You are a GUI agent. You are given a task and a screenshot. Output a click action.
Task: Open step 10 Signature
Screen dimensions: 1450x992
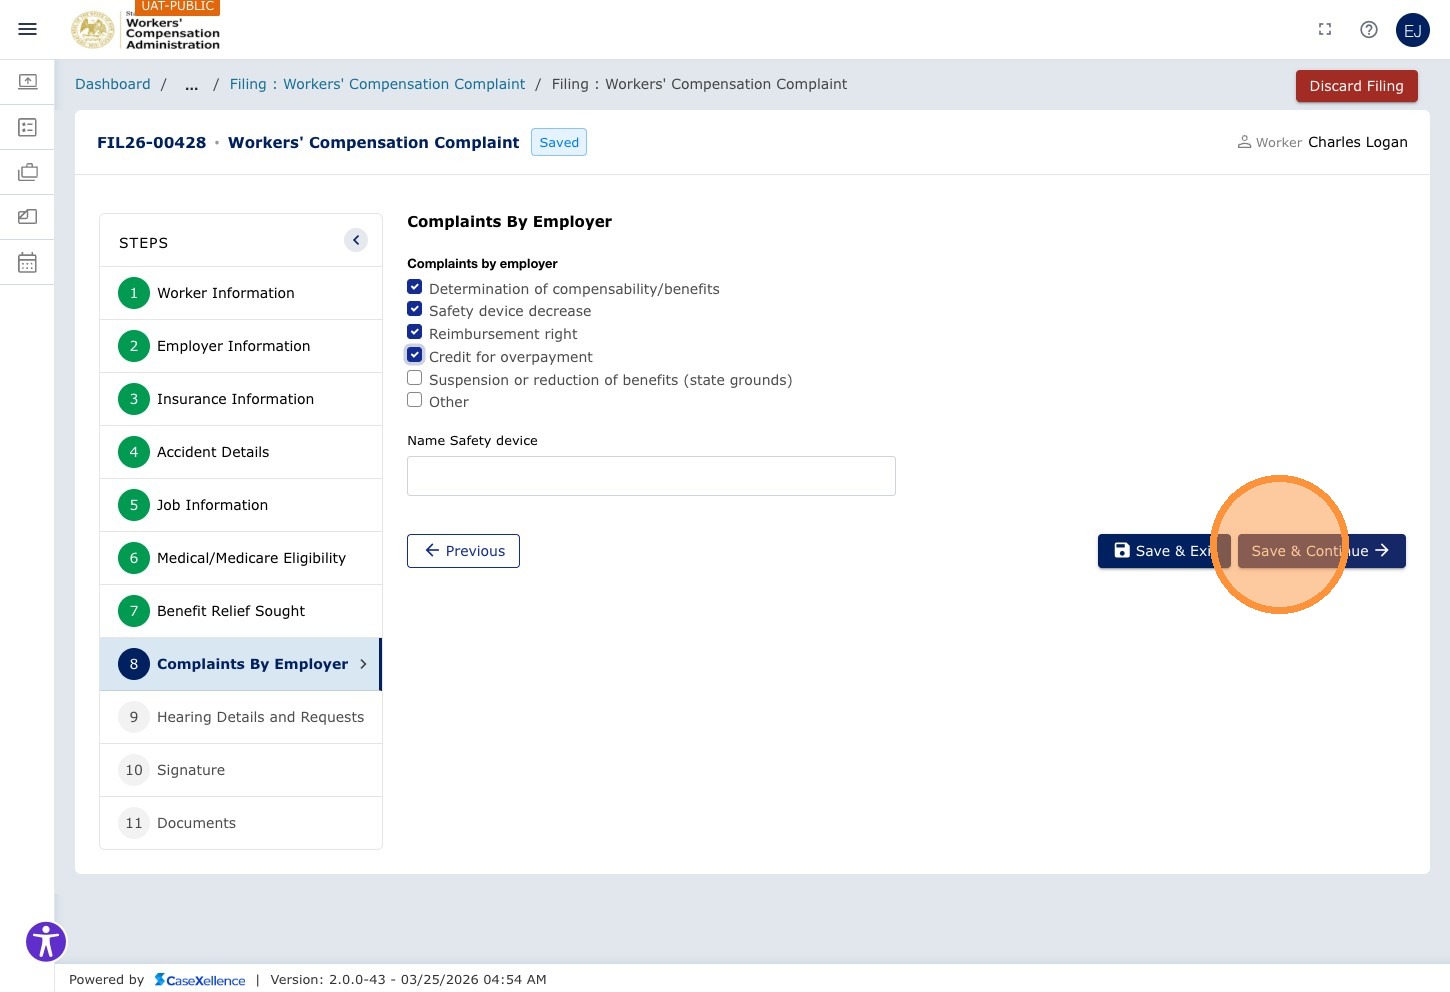[x=241, y=770]
